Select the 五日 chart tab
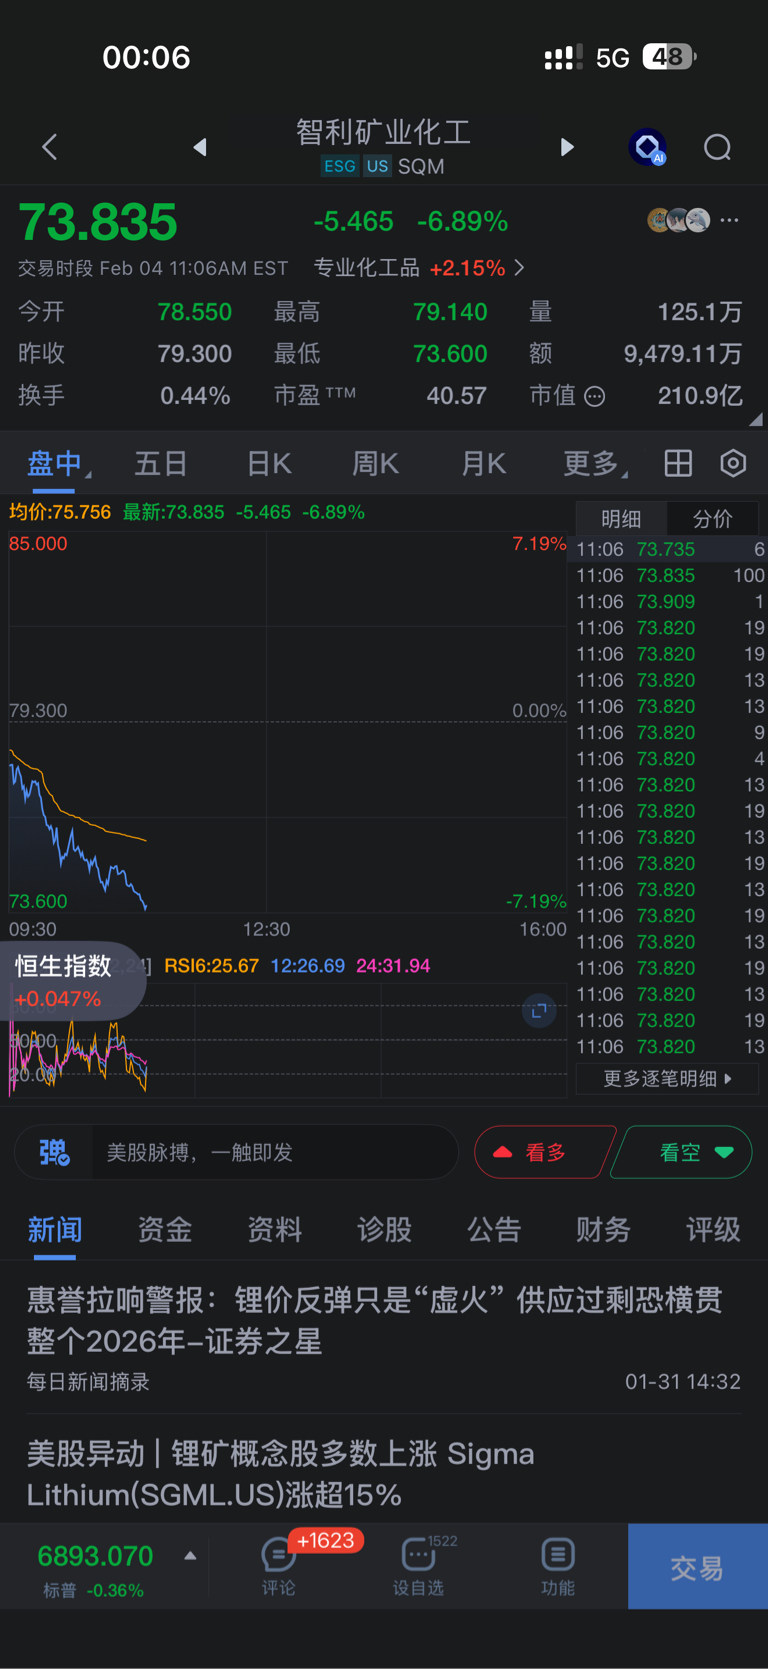This screenshot has height=1669, width=768. coord(161,463)
